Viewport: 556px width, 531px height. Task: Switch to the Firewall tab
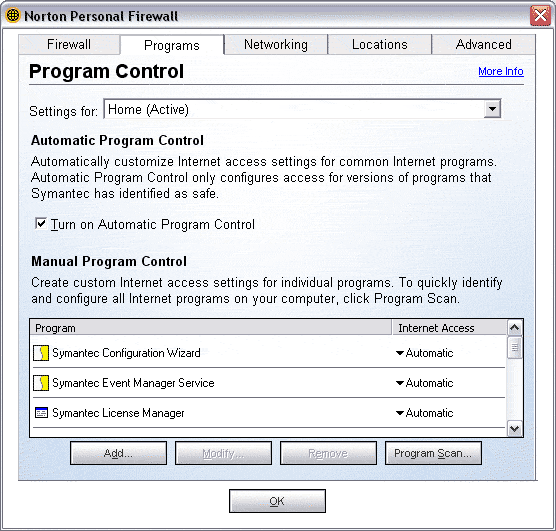(x=69, y=45)
